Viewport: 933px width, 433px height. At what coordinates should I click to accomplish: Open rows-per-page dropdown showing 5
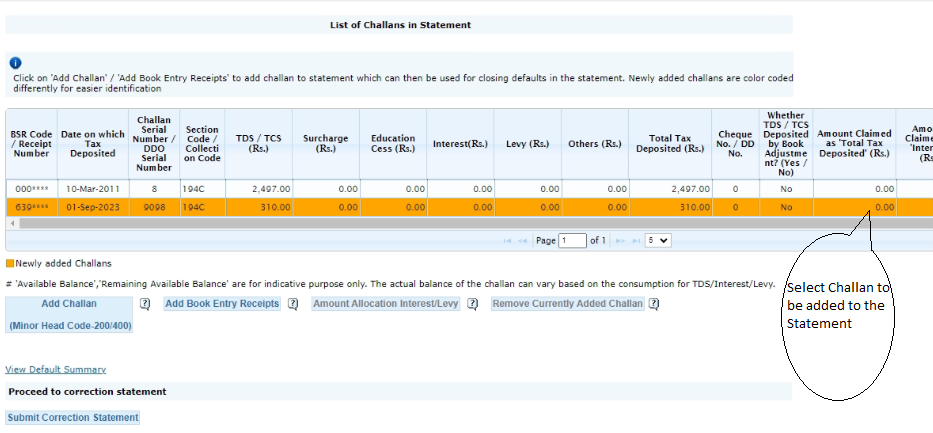pyautogui.click(x=658, y=241)
